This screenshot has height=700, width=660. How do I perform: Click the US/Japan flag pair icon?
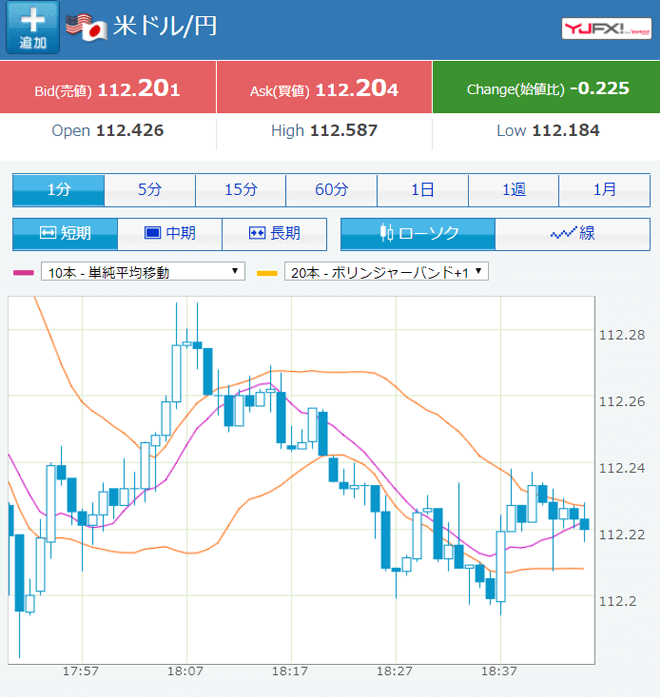point(86,27)
